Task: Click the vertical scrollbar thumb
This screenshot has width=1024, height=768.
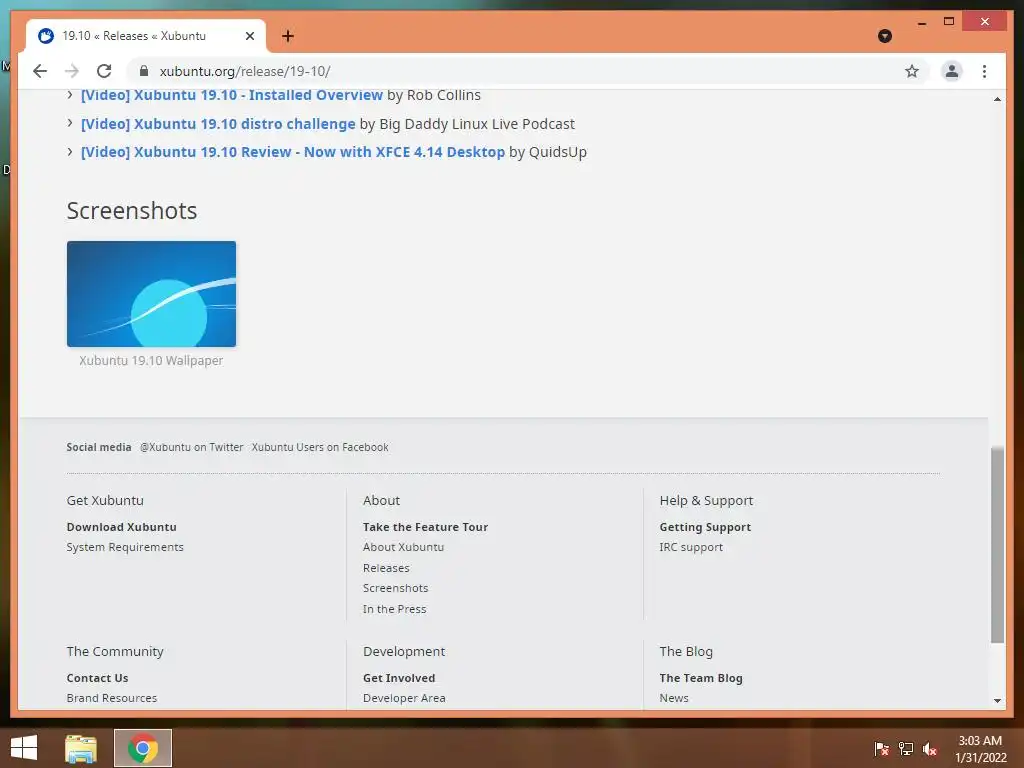Action: pos(997,545)
